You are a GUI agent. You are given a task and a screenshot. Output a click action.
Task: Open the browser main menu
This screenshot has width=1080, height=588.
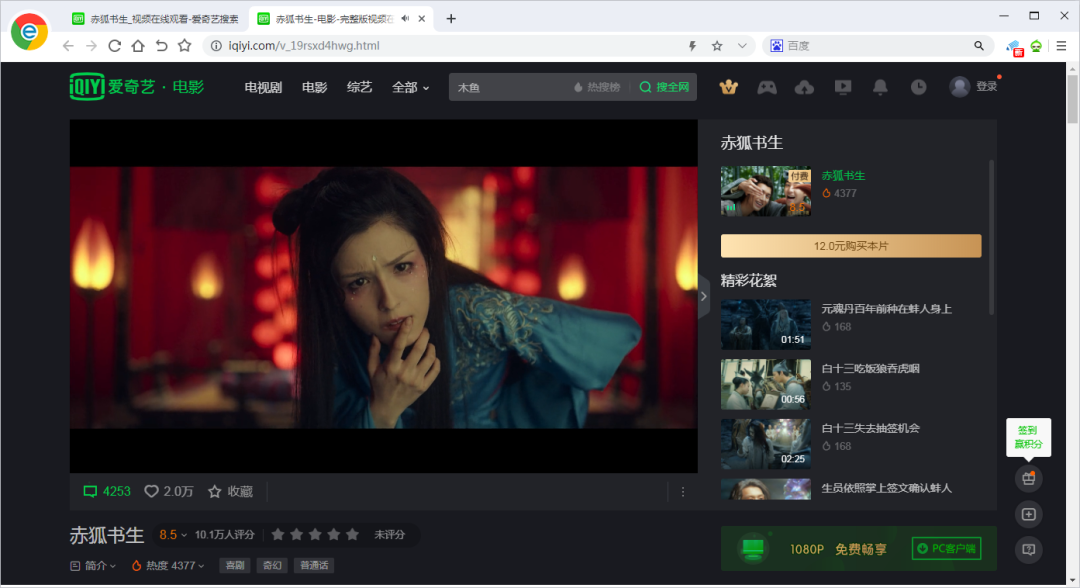(1061, 45)
